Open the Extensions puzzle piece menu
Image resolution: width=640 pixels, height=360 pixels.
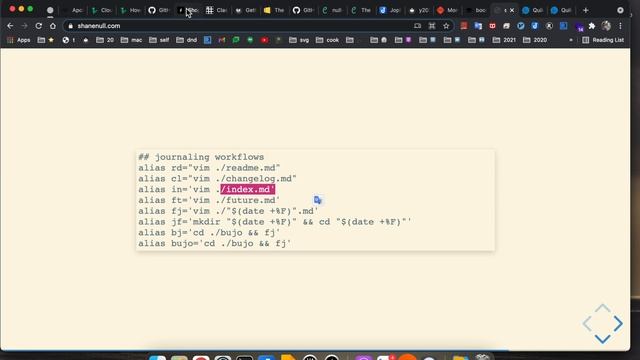pos(592,26)
